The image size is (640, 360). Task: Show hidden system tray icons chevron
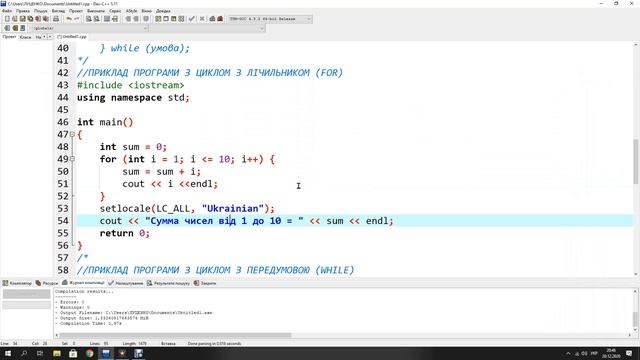[568, 353]
